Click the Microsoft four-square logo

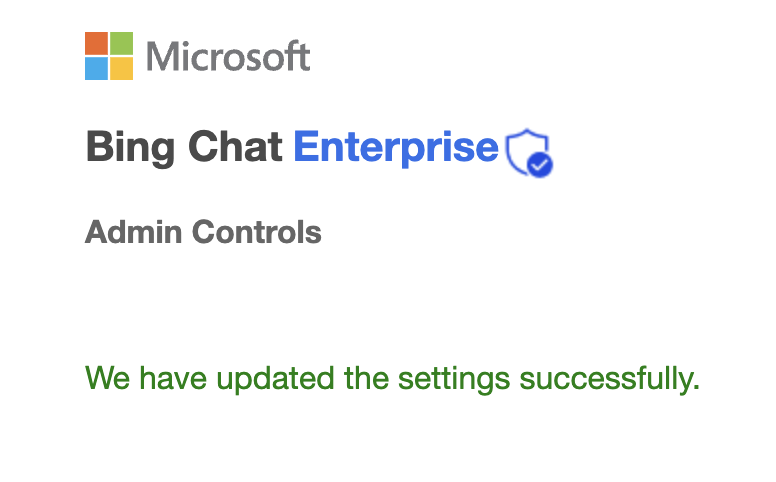coord(109,56)
